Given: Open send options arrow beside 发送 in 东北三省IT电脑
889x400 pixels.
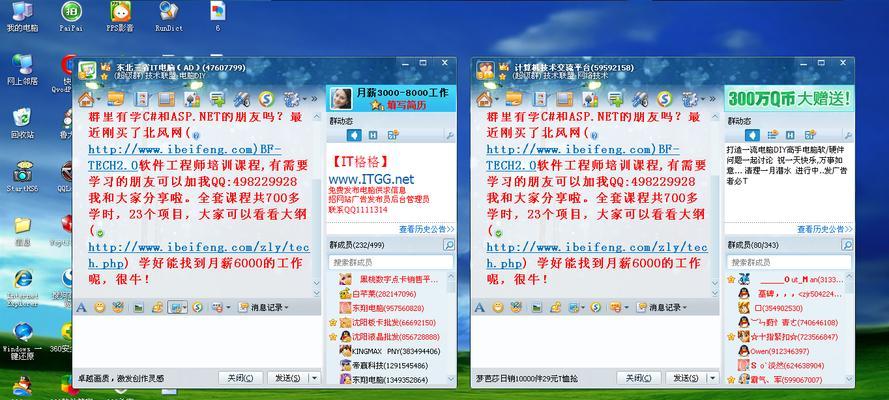Looking at the screenshot, I should coord(315,378).
